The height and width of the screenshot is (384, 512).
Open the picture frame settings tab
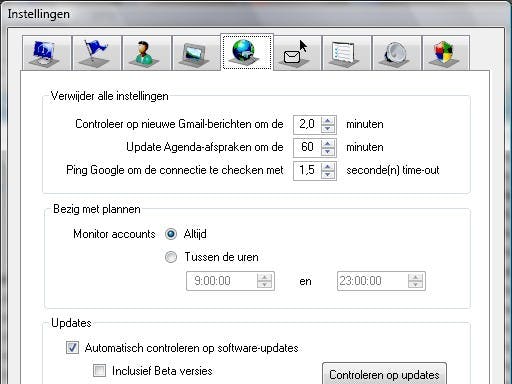[x=197, y=53]
